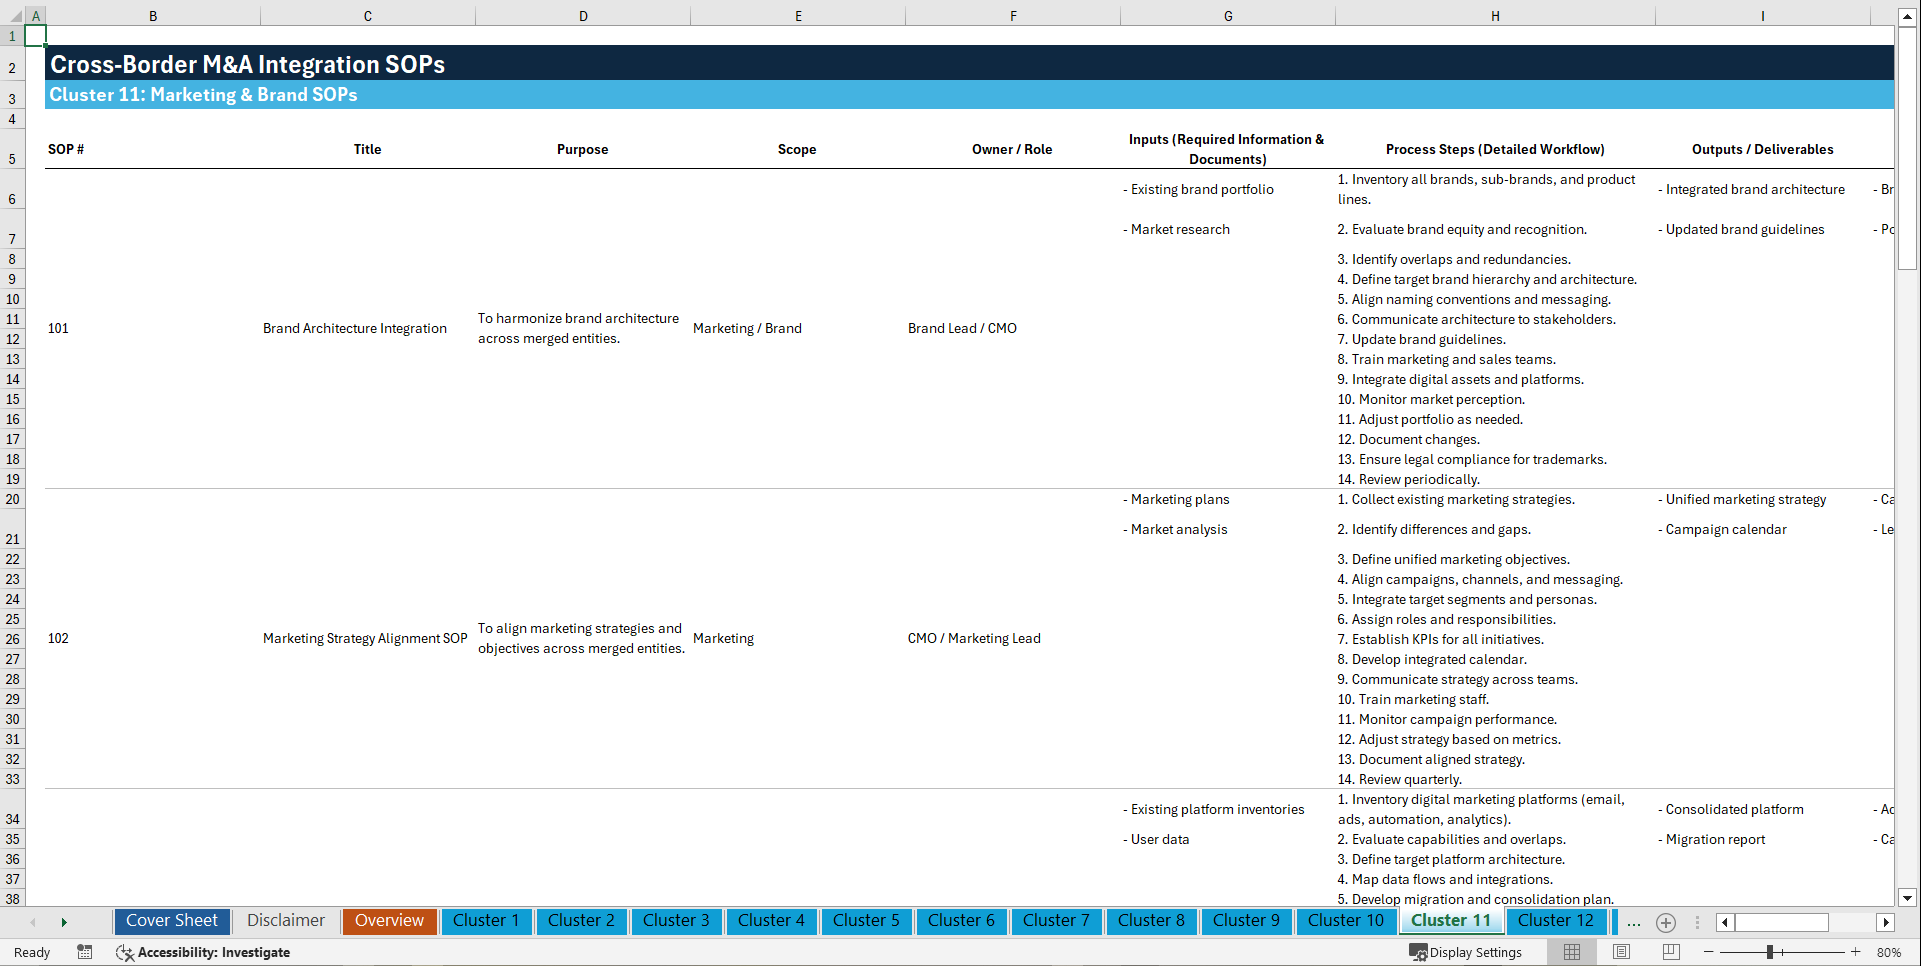Select cell A1 in the worksheet

coord(36,34)
